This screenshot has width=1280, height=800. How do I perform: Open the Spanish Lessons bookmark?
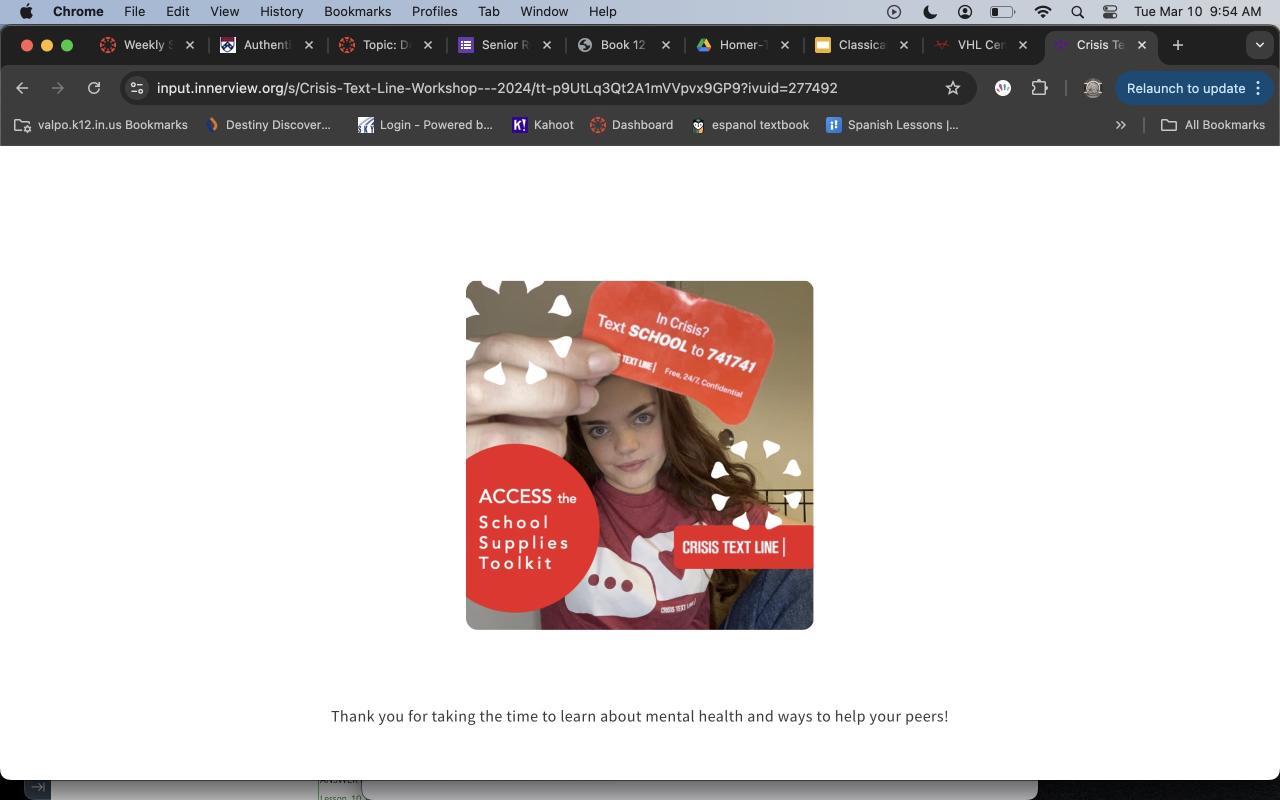(x=892, y=125)
